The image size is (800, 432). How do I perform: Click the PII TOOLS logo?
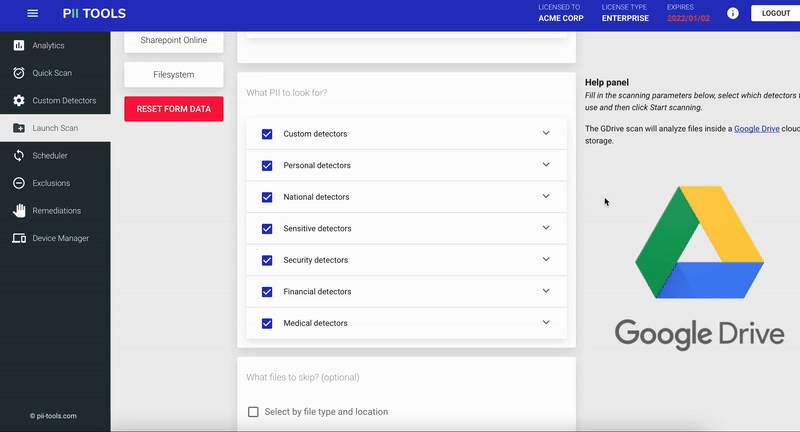[94, 13]
